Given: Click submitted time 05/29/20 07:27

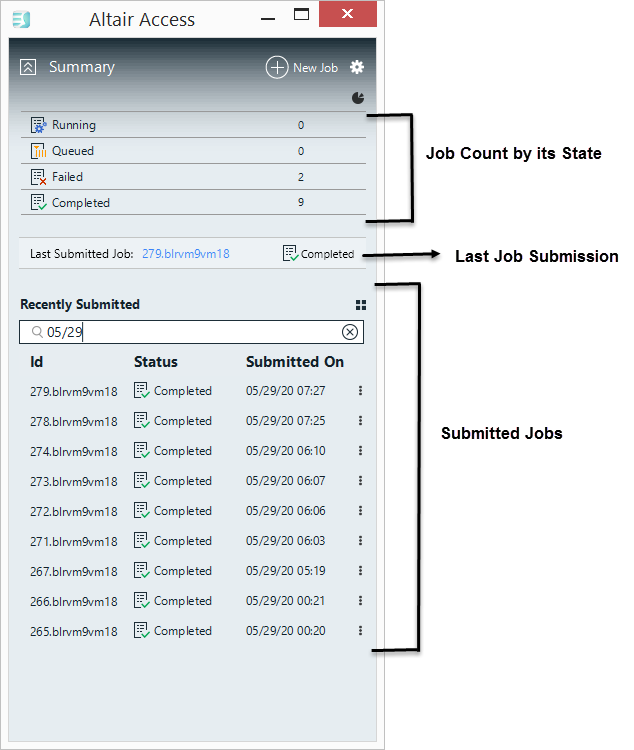Looking at the screenshot, I should 286,391.
